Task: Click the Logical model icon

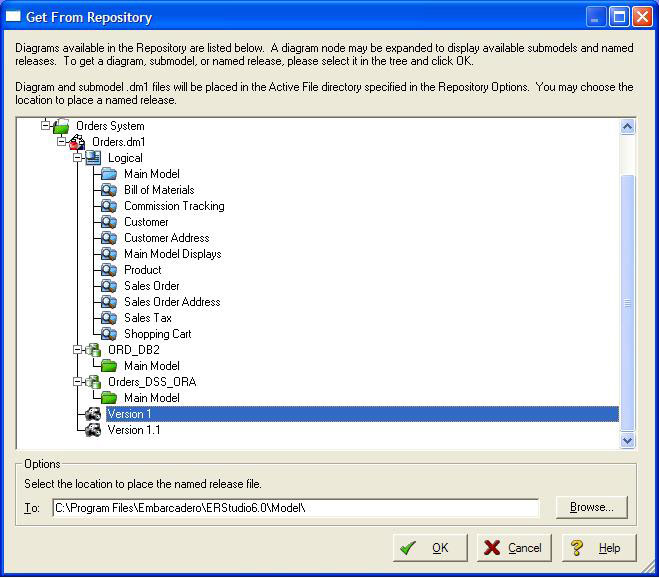Action: click(93, 158)
